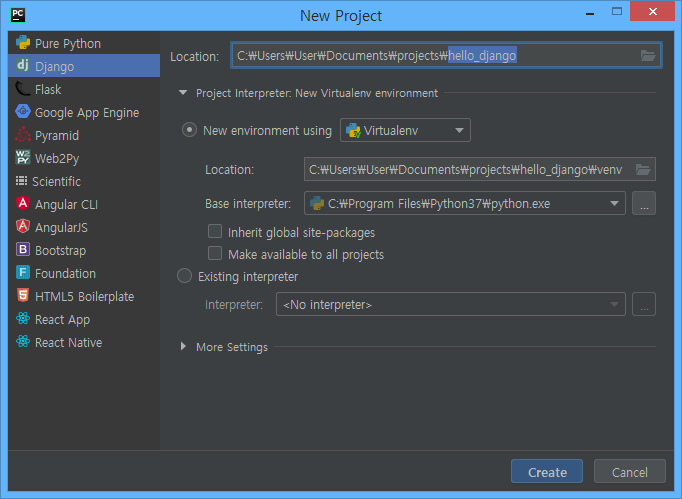Collapse Project Interpreter section triangle
The height and width of the screenshot is (499, 682).
183,93
